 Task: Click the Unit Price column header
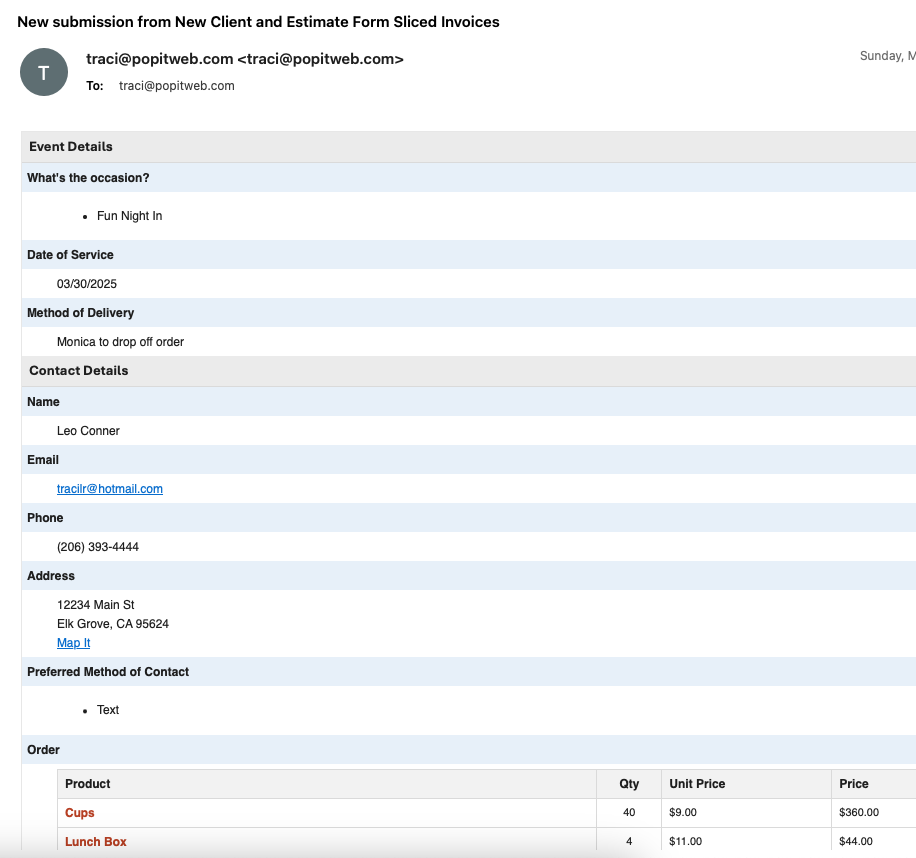(697, 784)
